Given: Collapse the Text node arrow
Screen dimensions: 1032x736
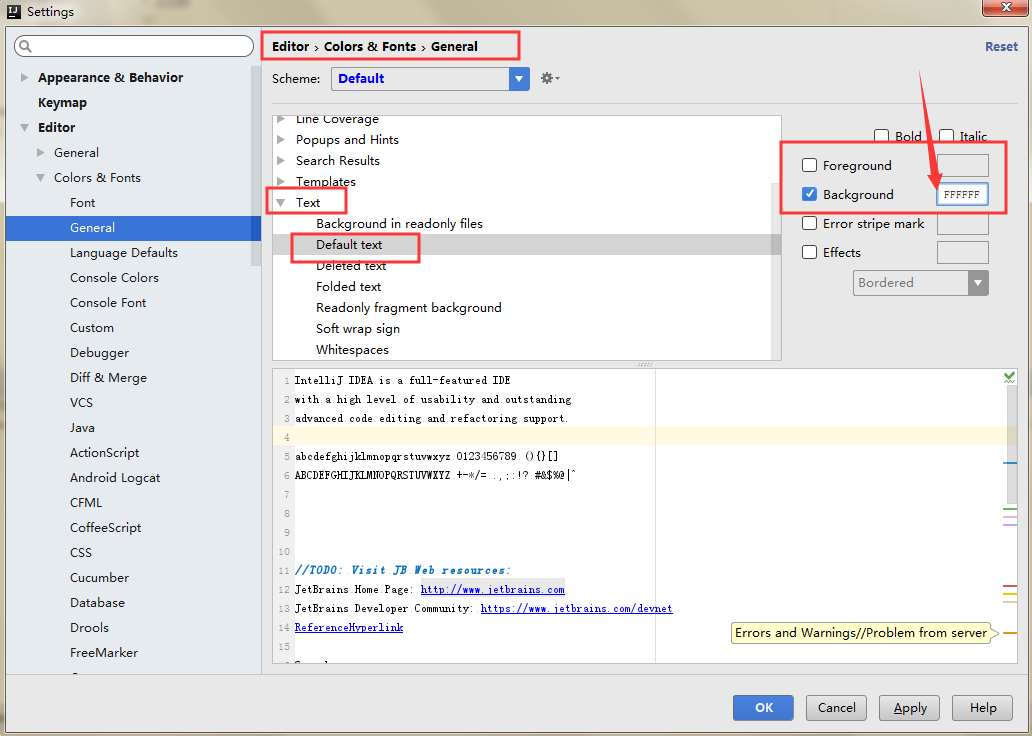Looking at the screenshot, I should pos(281,203).
